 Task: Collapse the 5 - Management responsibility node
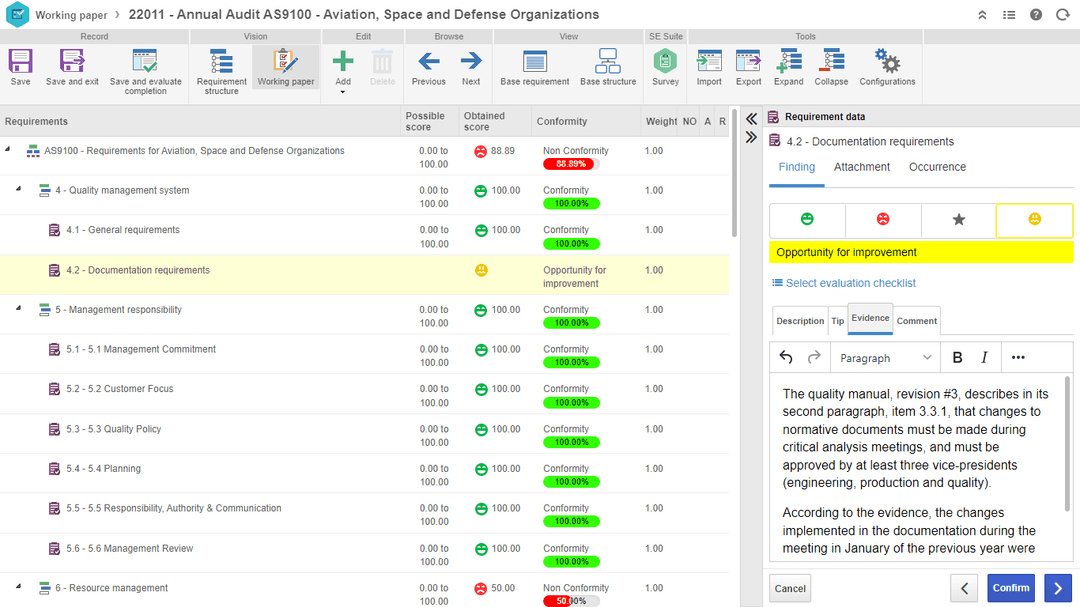pyautogui.click(x=19, y=309)
